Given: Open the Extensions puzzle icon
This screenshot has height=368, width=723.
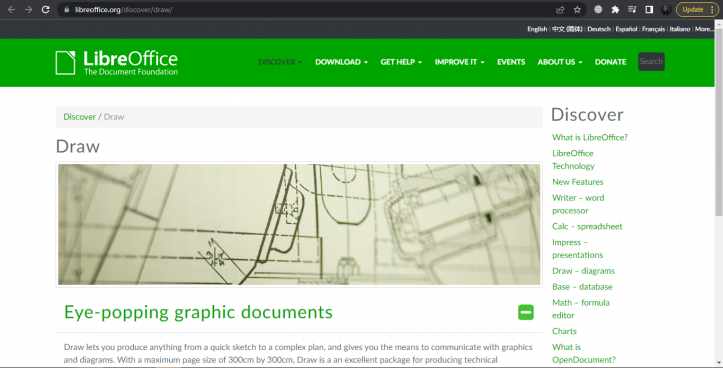Looking at the screenshot, I should pos(615,10).
